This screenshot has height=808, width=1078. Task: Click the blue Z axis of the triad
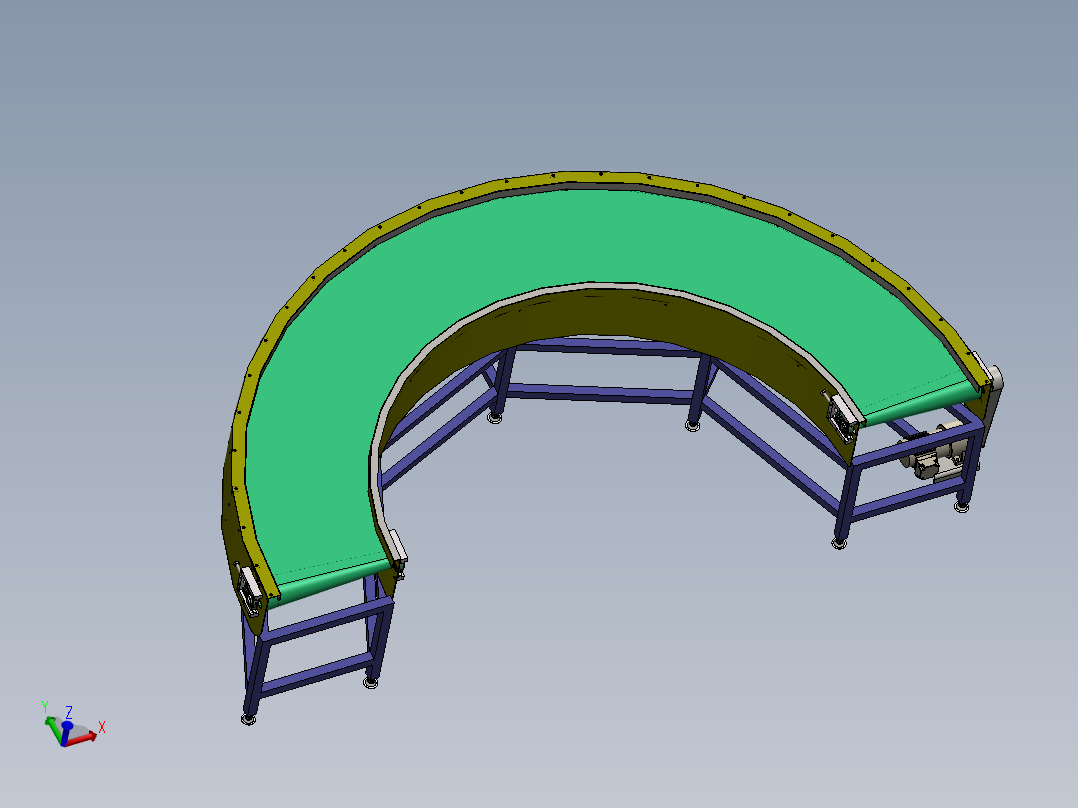tap(66, 733)
